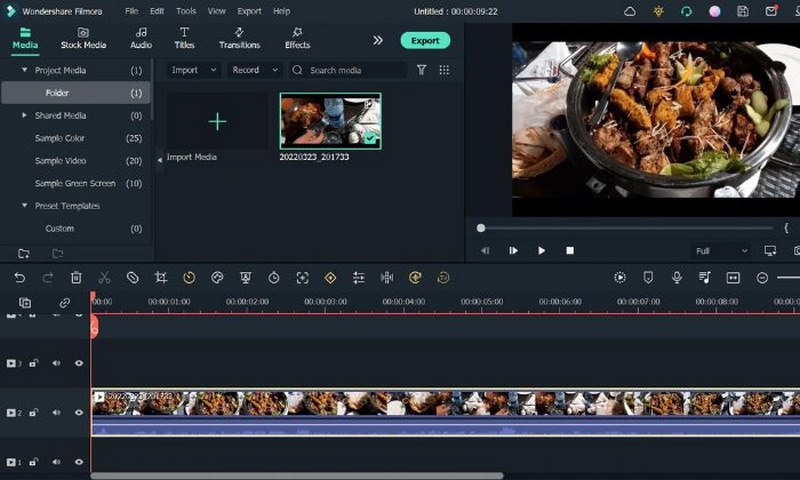Screen dimensions: 800x480
Task: Collapse the Preset Templates tree
Action: 24,206
